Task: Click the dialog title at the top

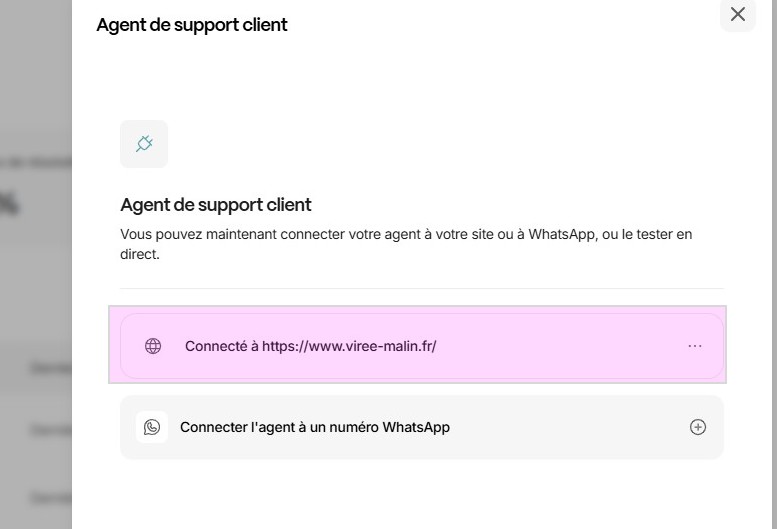Action: pyautogui.click(x=191, y=24)
